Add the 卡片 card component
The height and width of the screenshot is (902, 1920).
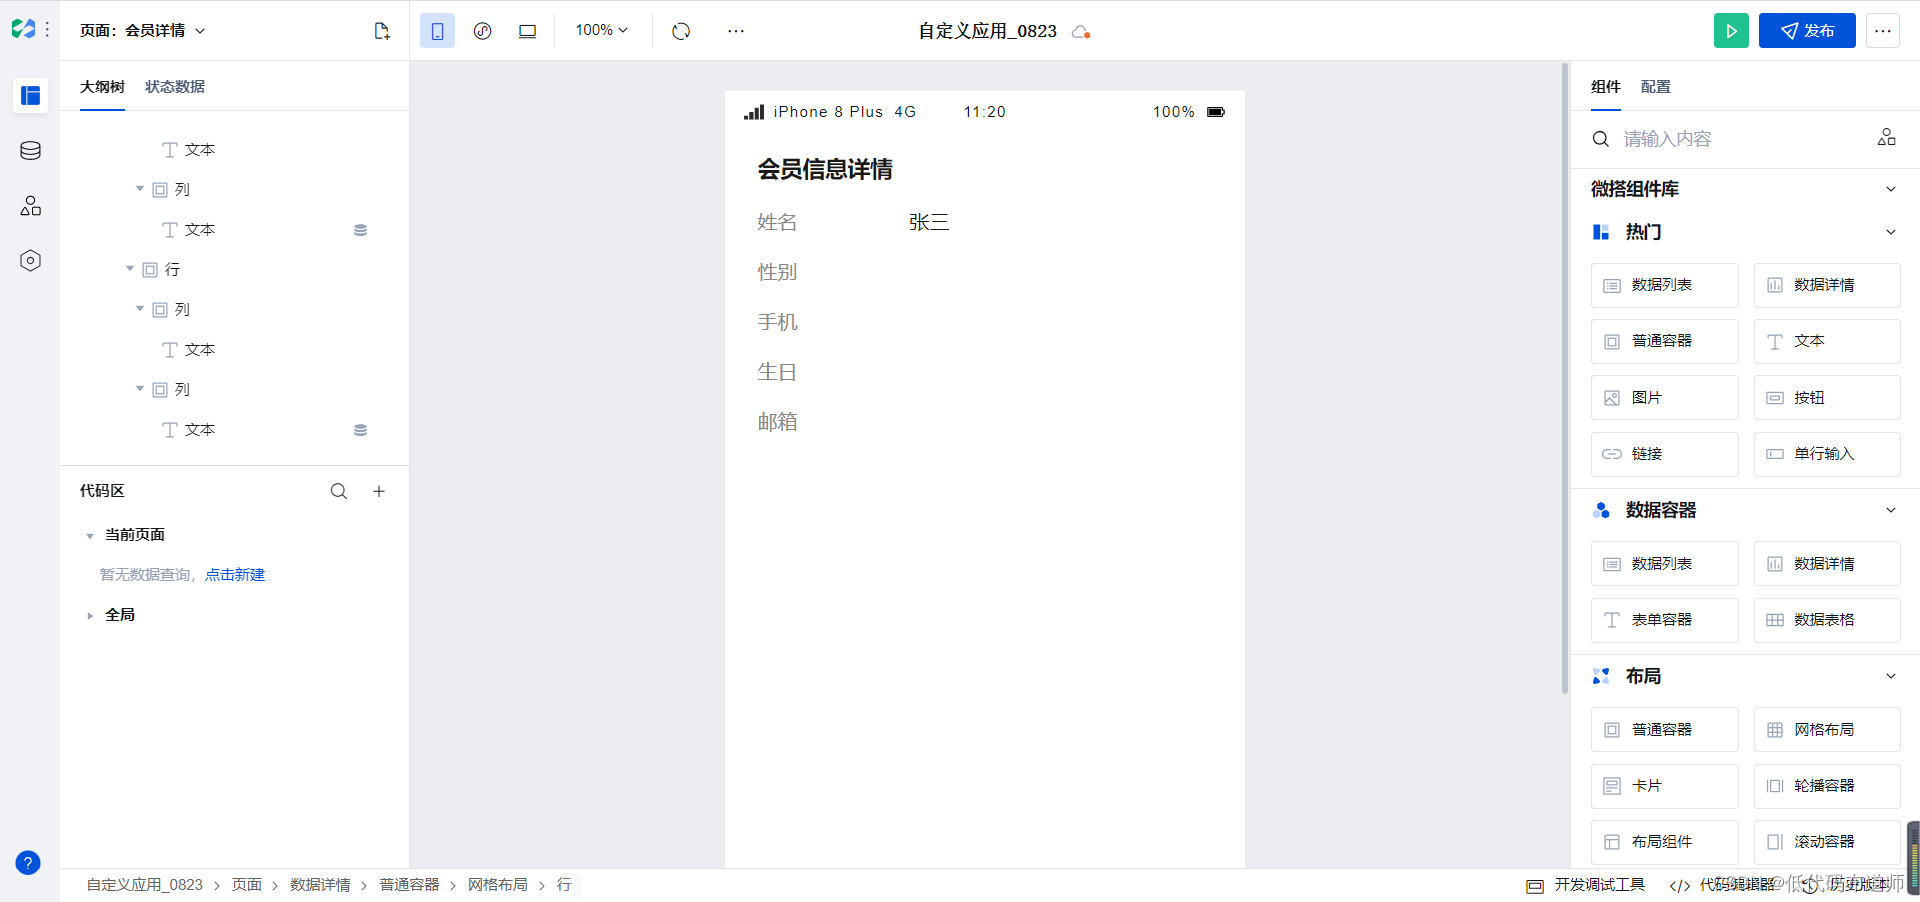[1665, 786]
